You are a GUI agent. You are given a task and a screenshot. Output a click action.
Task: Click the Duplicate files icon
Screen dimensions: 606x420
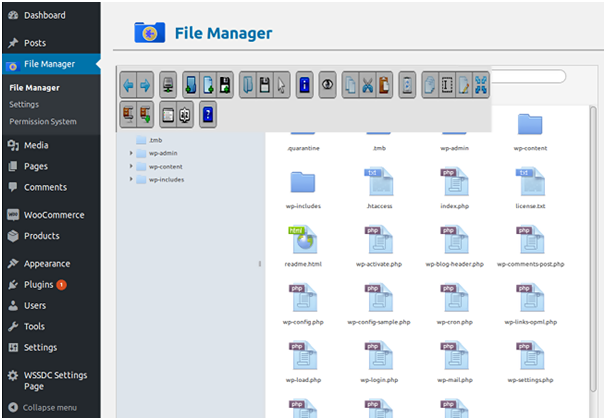tap(430, 85)
